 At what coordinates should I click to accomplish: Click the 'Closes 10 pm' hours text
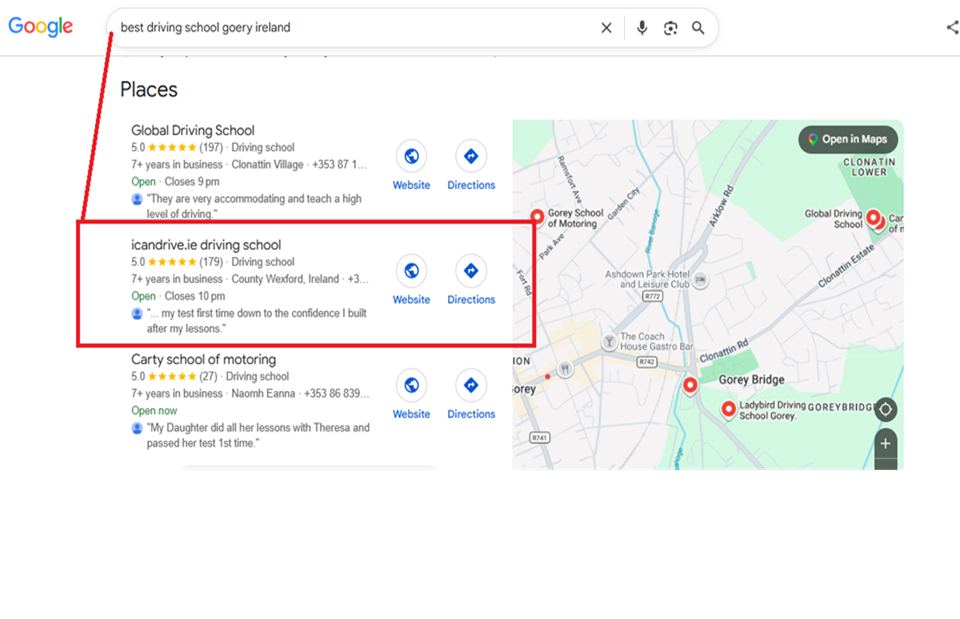pyautogui.click(x=195, y=296)
